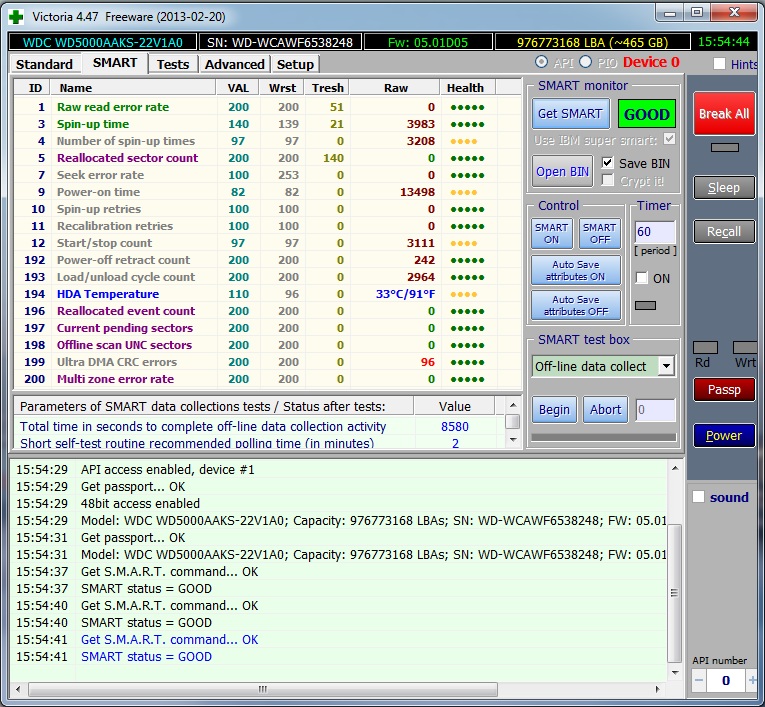Click the log horizontal scrollbar thumb

coord(263,689)
